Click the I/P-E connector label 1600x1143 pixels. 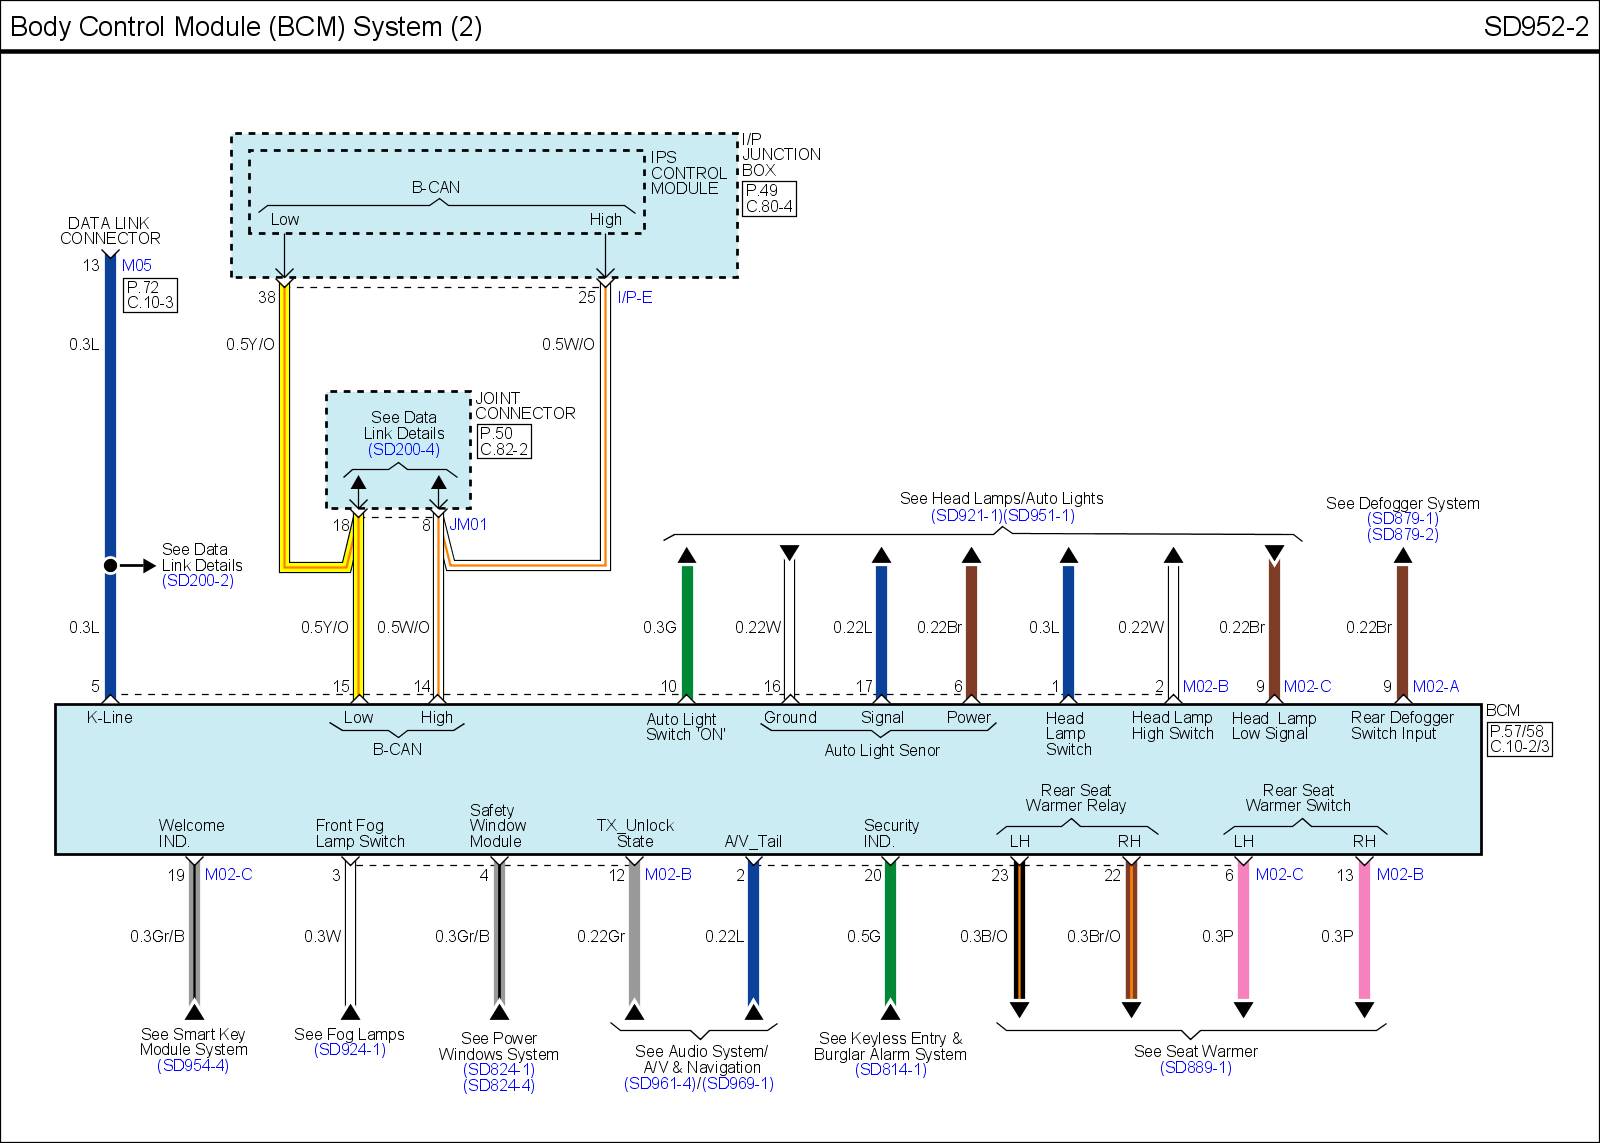(634, 298)
